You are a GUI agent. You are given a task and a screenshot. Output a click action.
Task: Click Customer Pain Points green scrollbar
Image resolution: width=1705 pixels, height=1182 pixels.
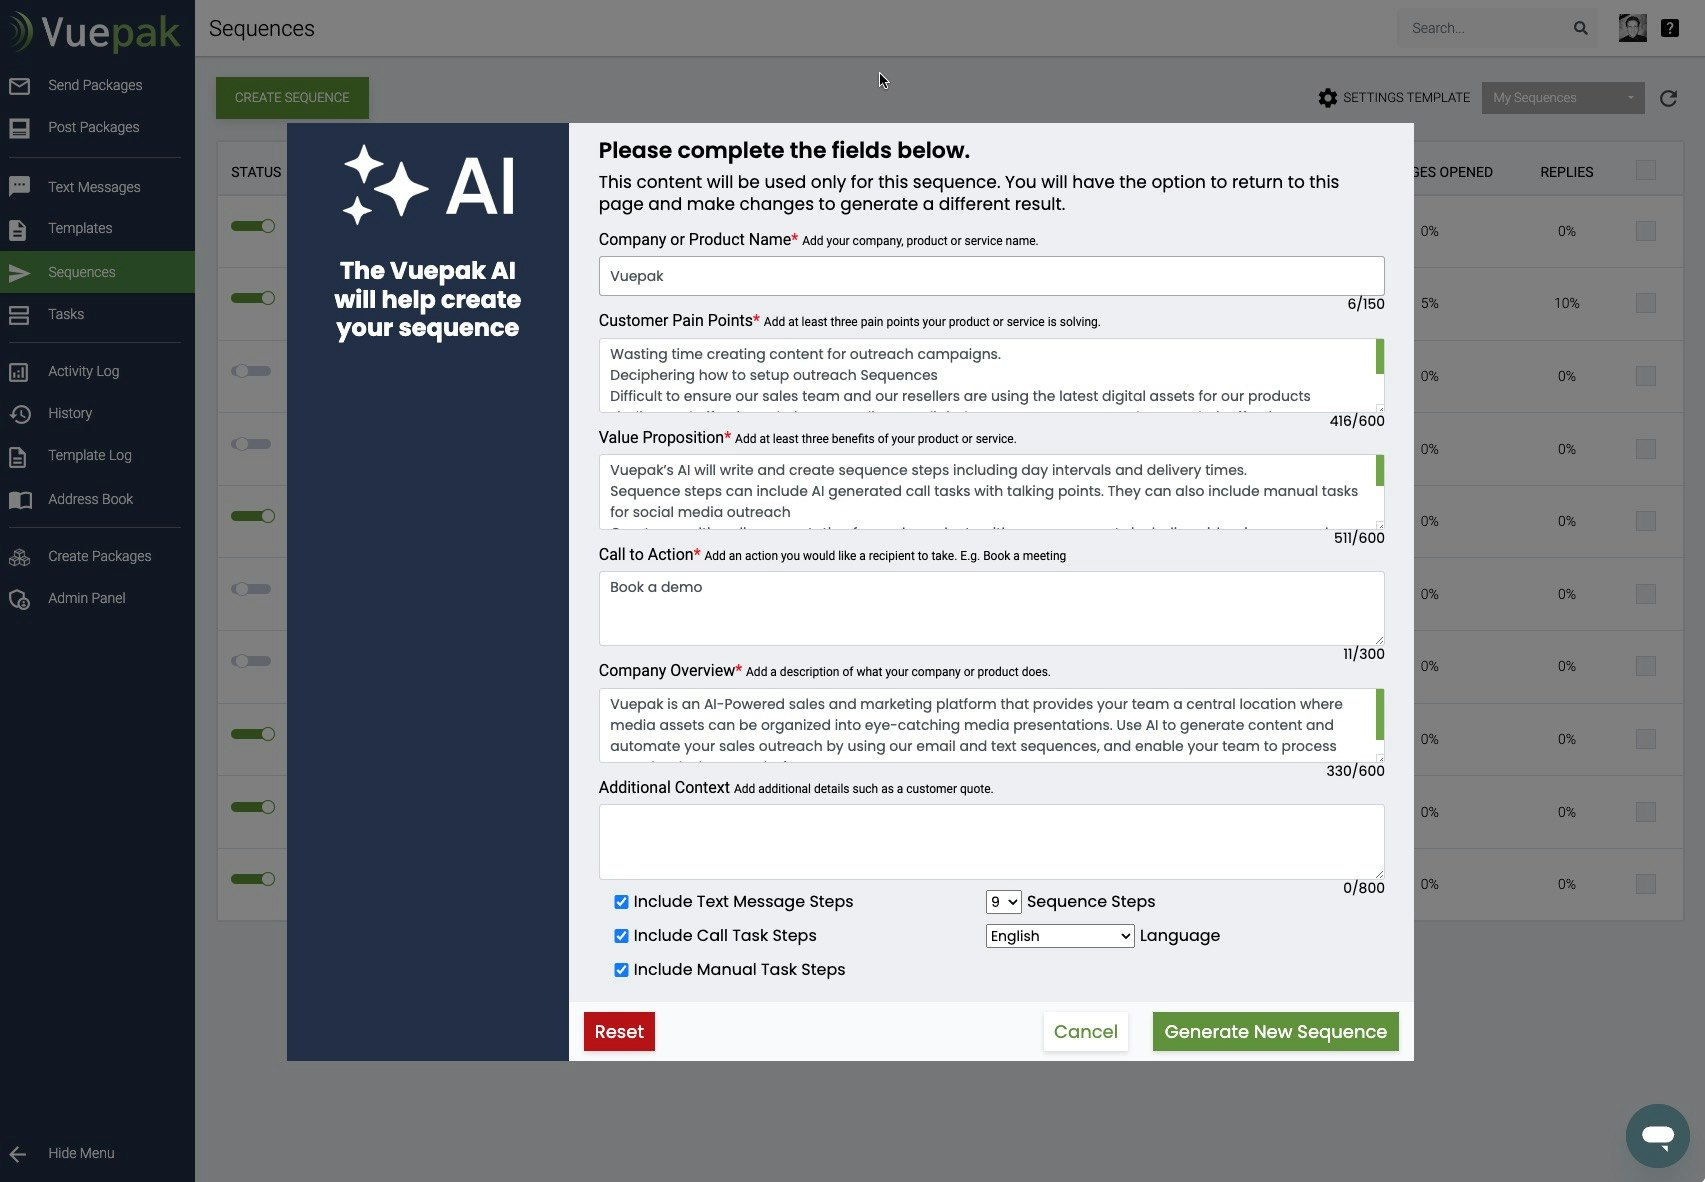pos(1380,357)
